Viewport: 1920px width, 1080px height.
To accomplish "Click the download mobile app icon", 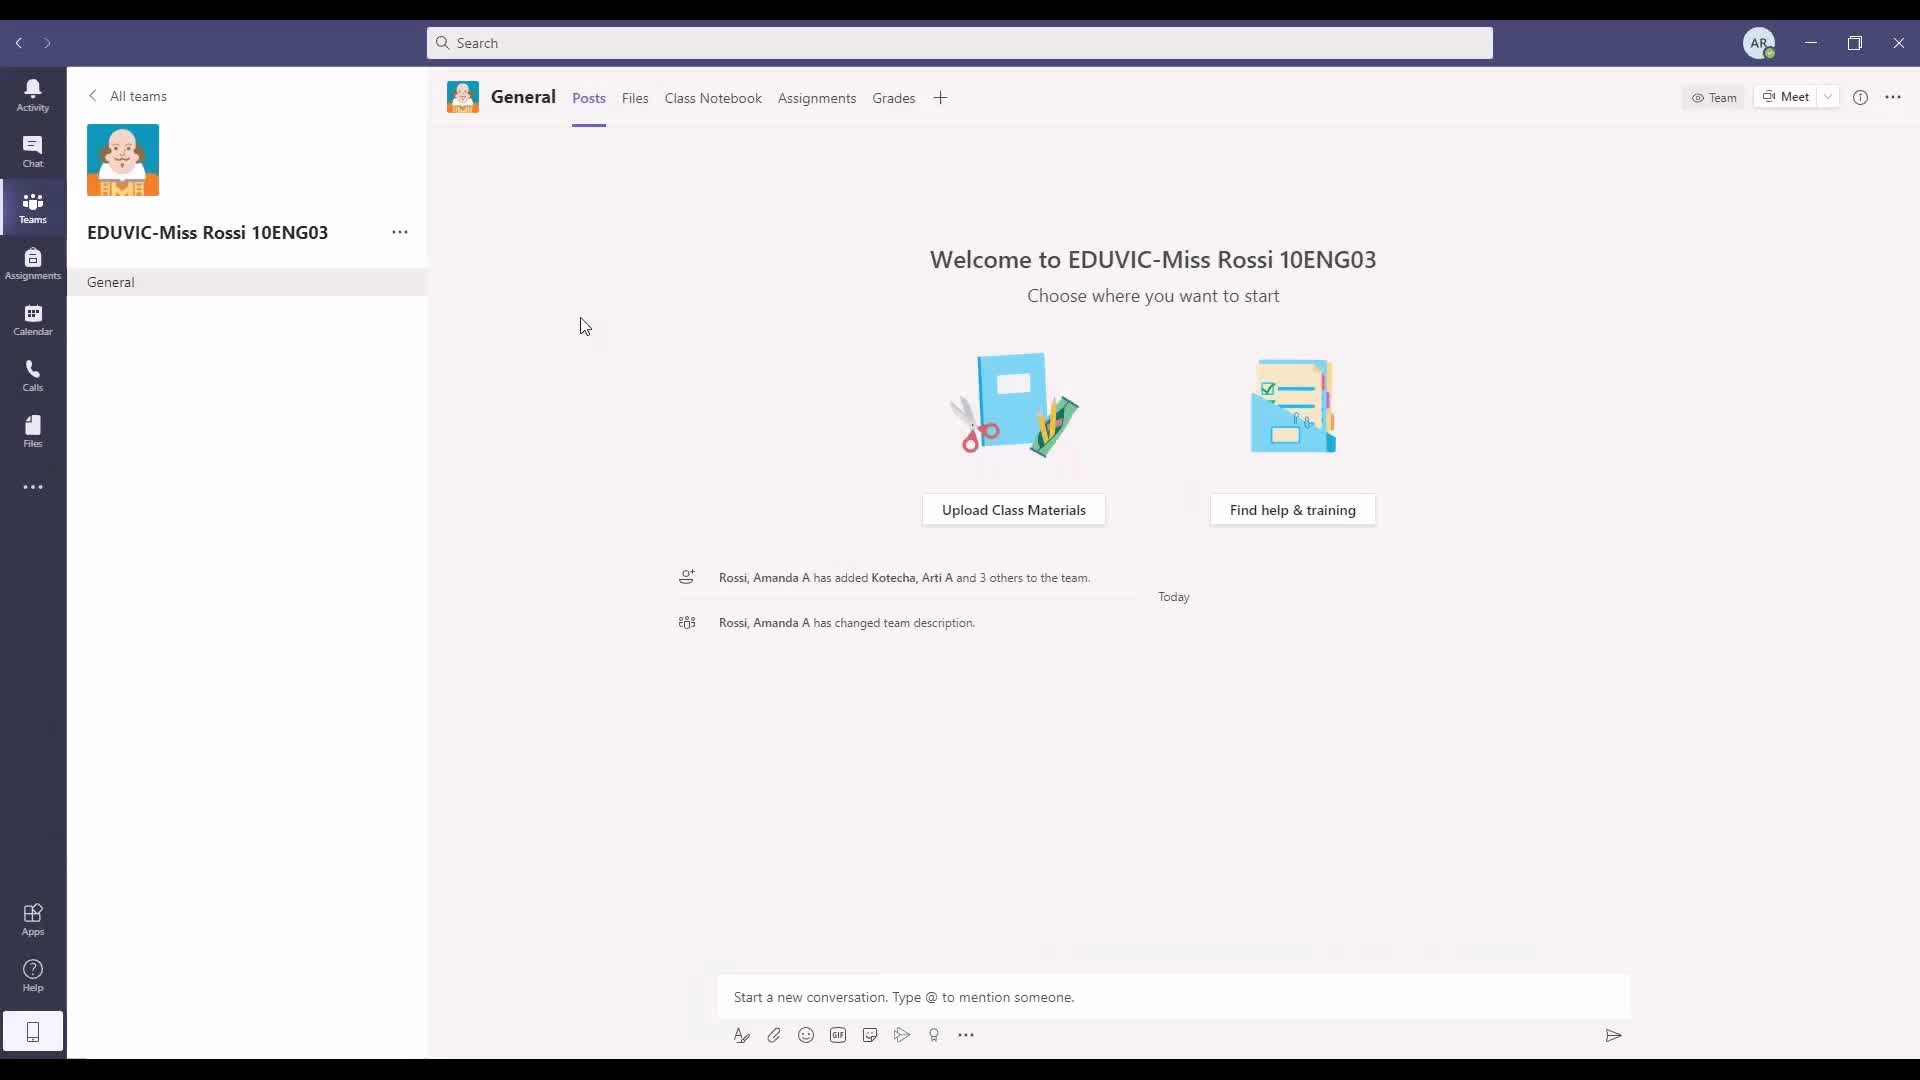I will (x=33, y=1031).
